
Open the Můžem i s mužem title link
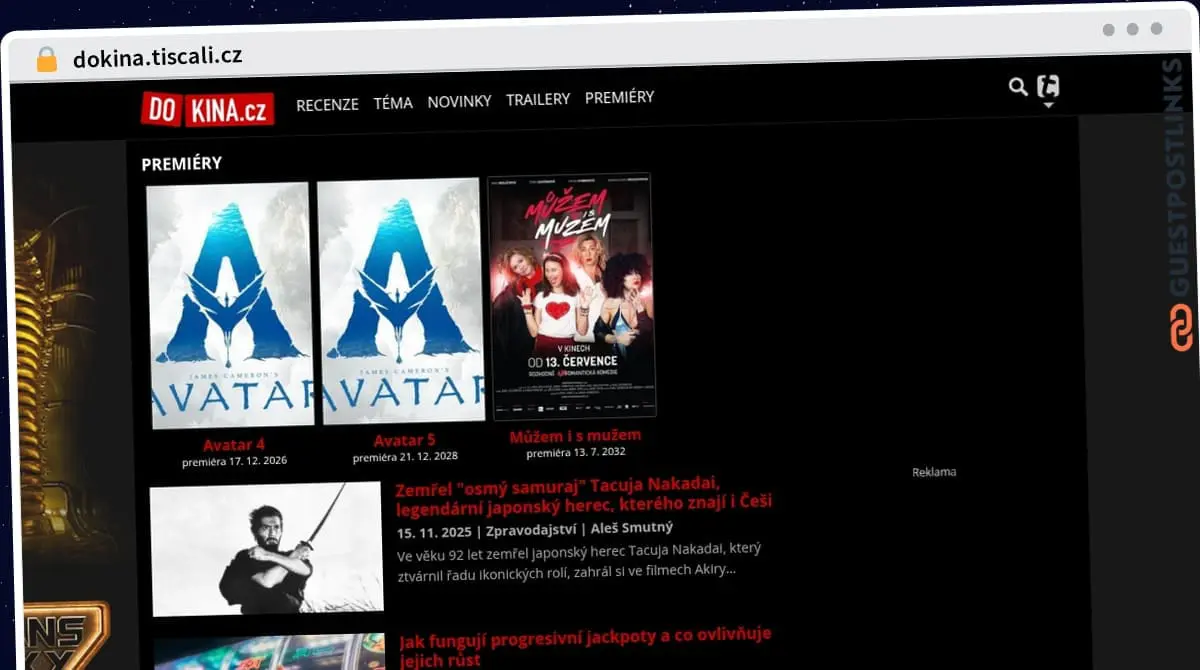tap(575, 436)
